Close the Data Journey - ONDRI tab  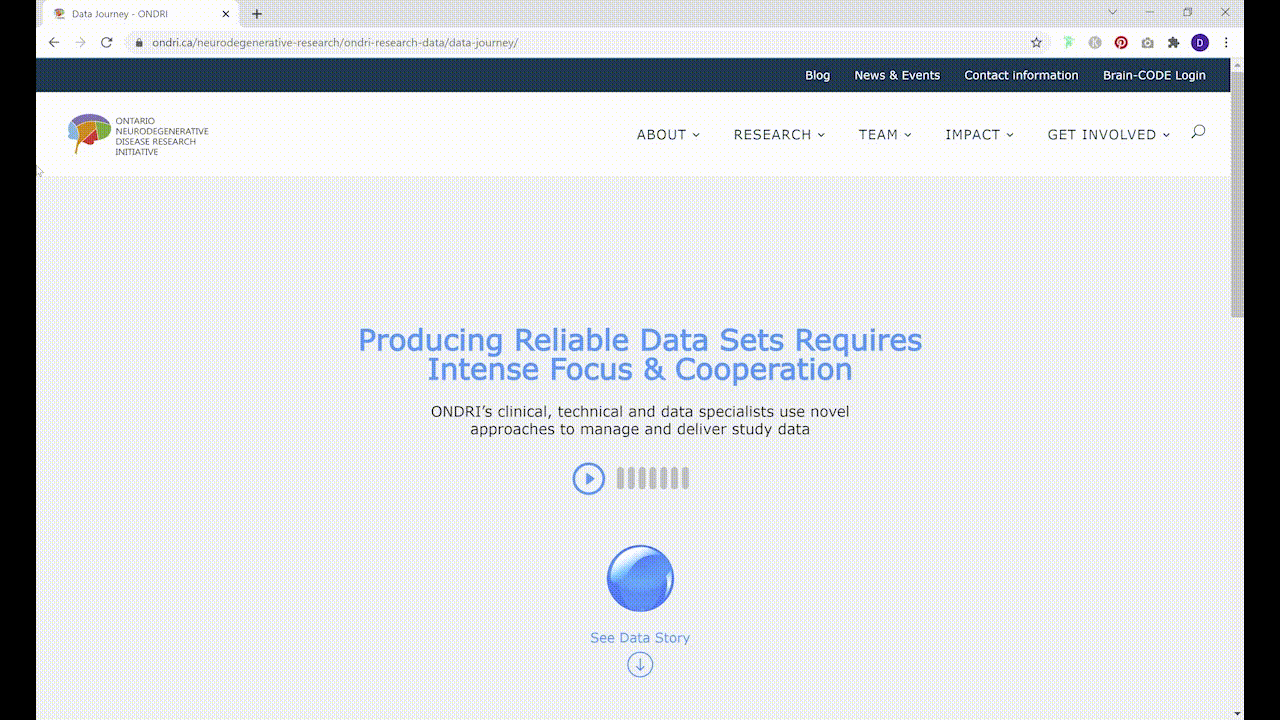(226, 14)
